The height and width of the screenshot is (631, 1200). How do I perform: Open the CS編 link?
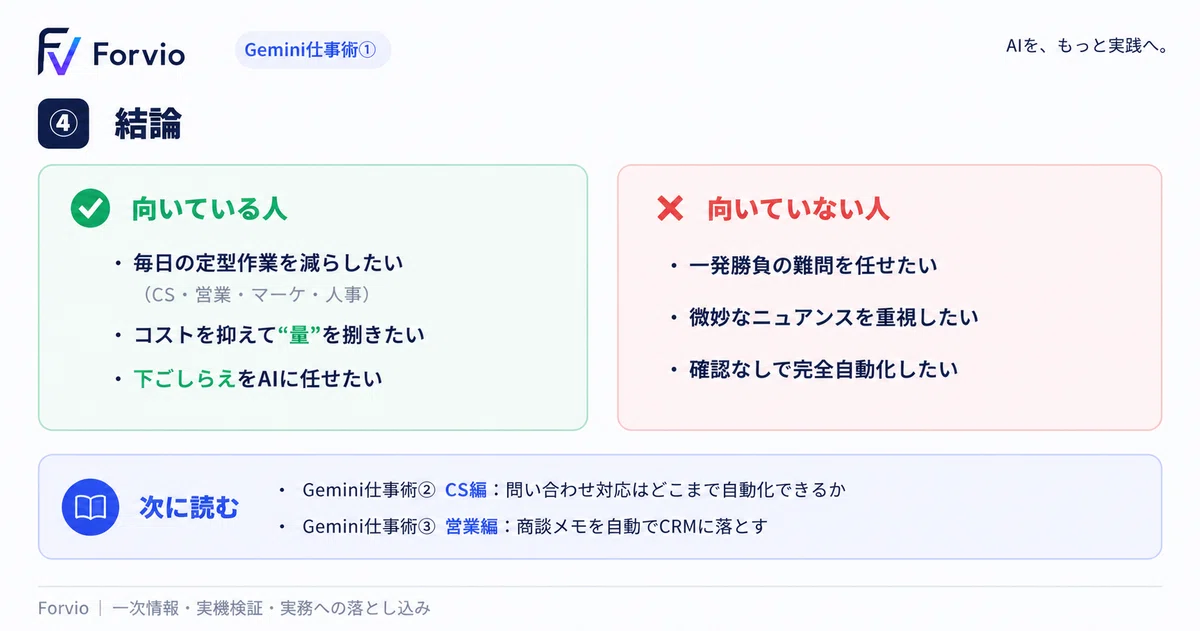click(x=465, y=490)
